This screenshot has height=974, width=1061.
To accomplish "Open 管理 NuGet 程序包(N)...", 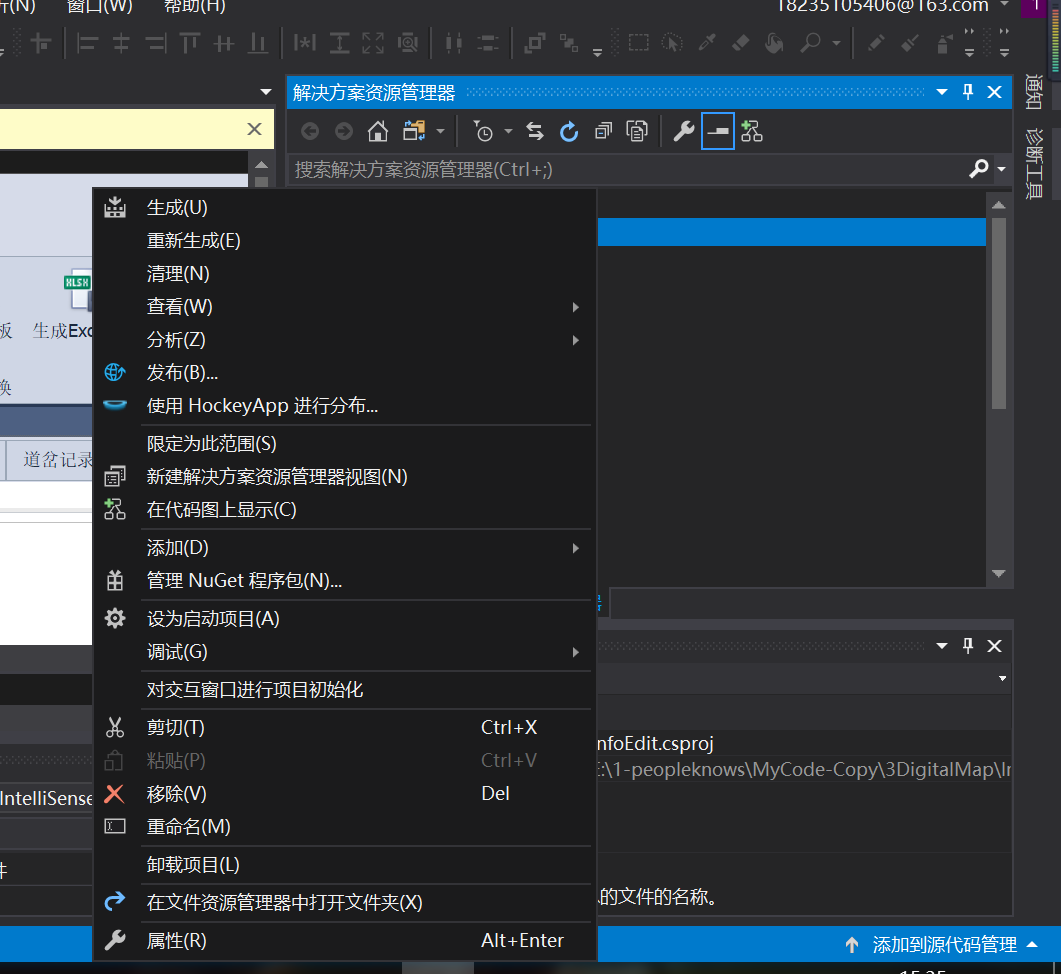I will tap(345, 581).
